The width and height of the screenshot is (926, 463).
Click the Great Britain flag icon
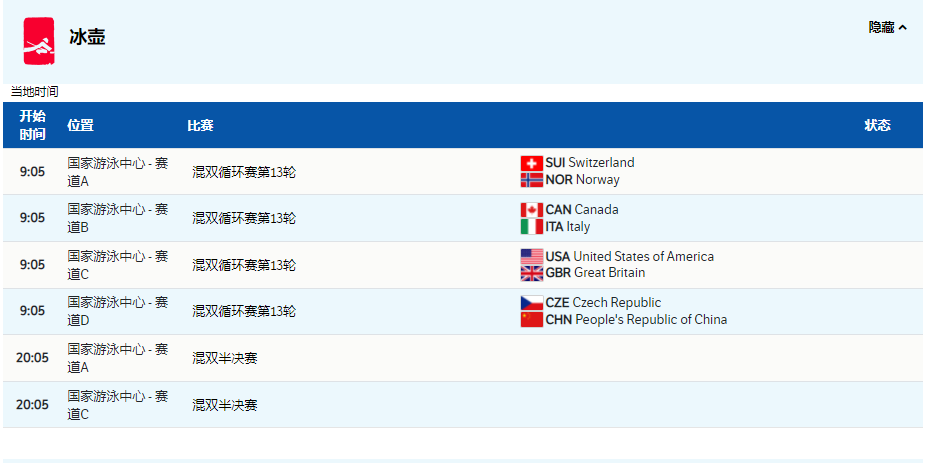(531, 273)
